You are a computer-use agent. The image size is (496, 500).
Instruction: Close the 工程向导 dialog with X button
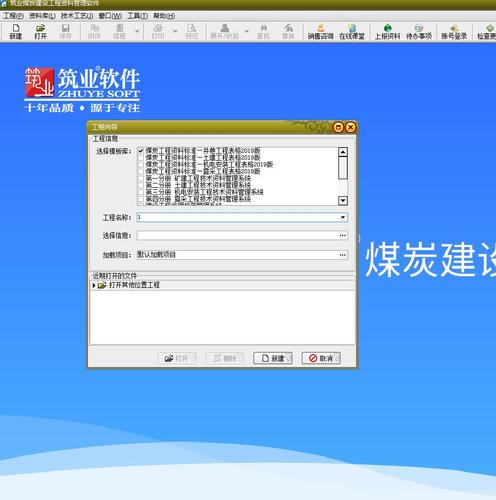coord(350,127)
